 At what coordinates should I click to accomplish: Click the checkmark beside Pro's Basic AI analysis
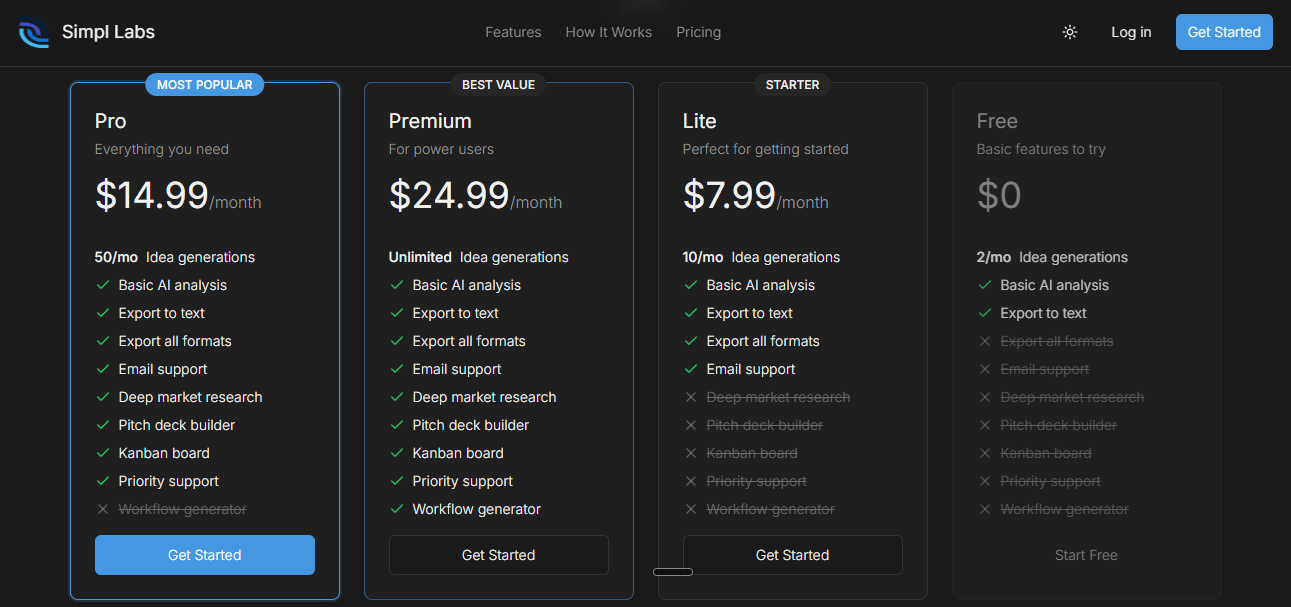pyautogui.click(x=101, y=285)
